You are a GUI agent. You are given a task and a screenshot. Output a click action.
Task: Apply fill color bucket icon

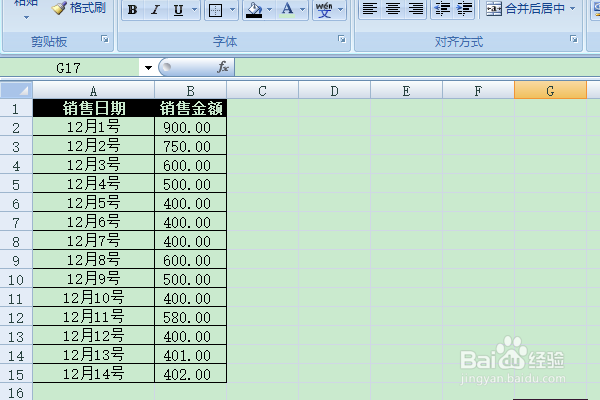tap(254, 10)
